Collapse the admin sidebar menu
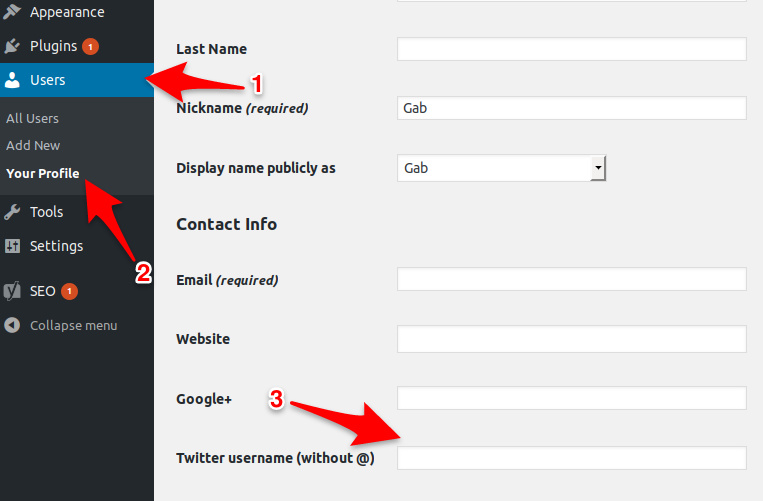The width and height of the screenshot is (763, 501). [x=61, y=325]
